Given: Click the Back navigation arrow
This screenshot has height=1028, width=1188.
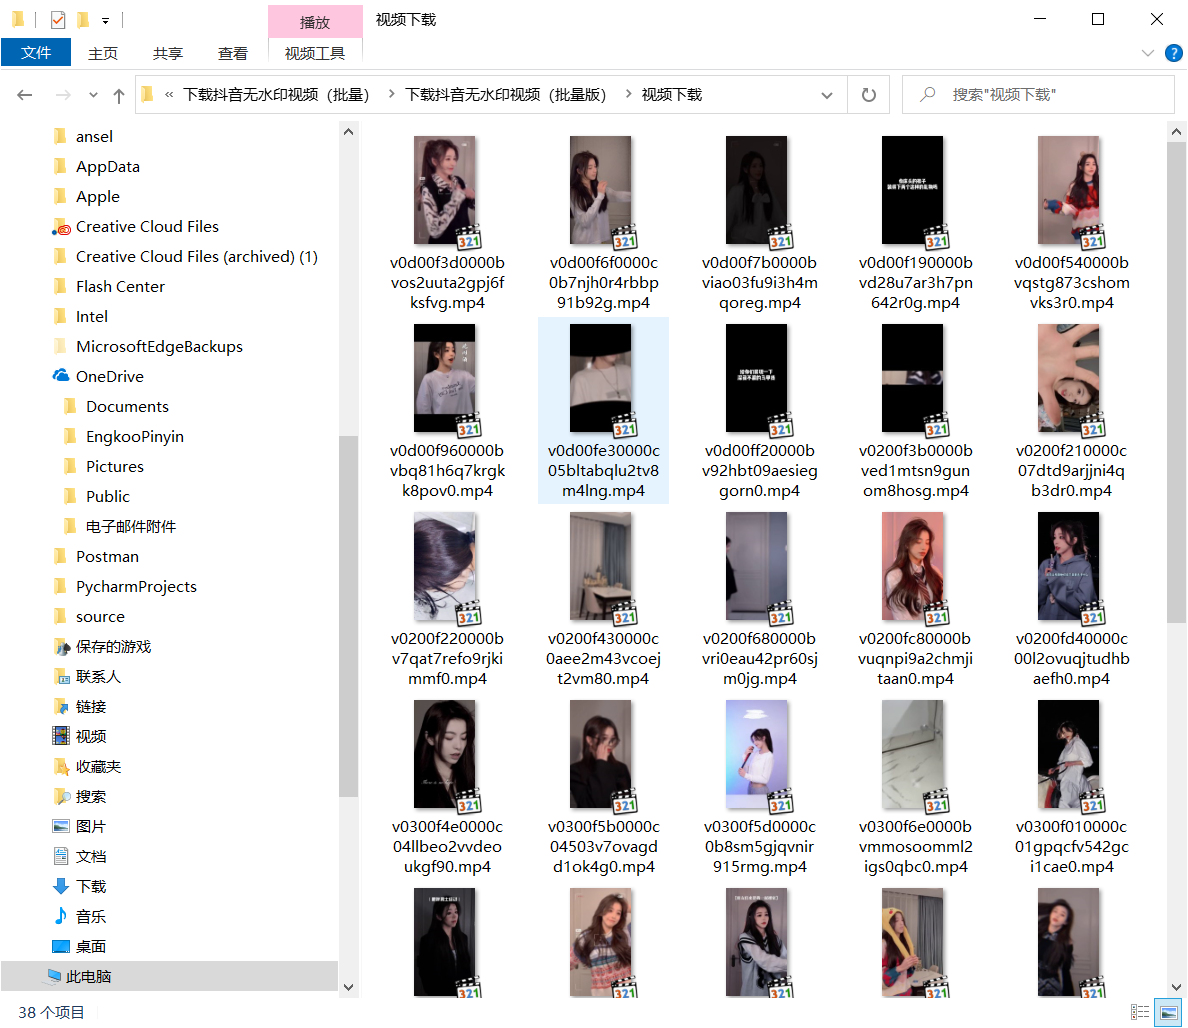Looking at the screenshot, I should 25,95.
